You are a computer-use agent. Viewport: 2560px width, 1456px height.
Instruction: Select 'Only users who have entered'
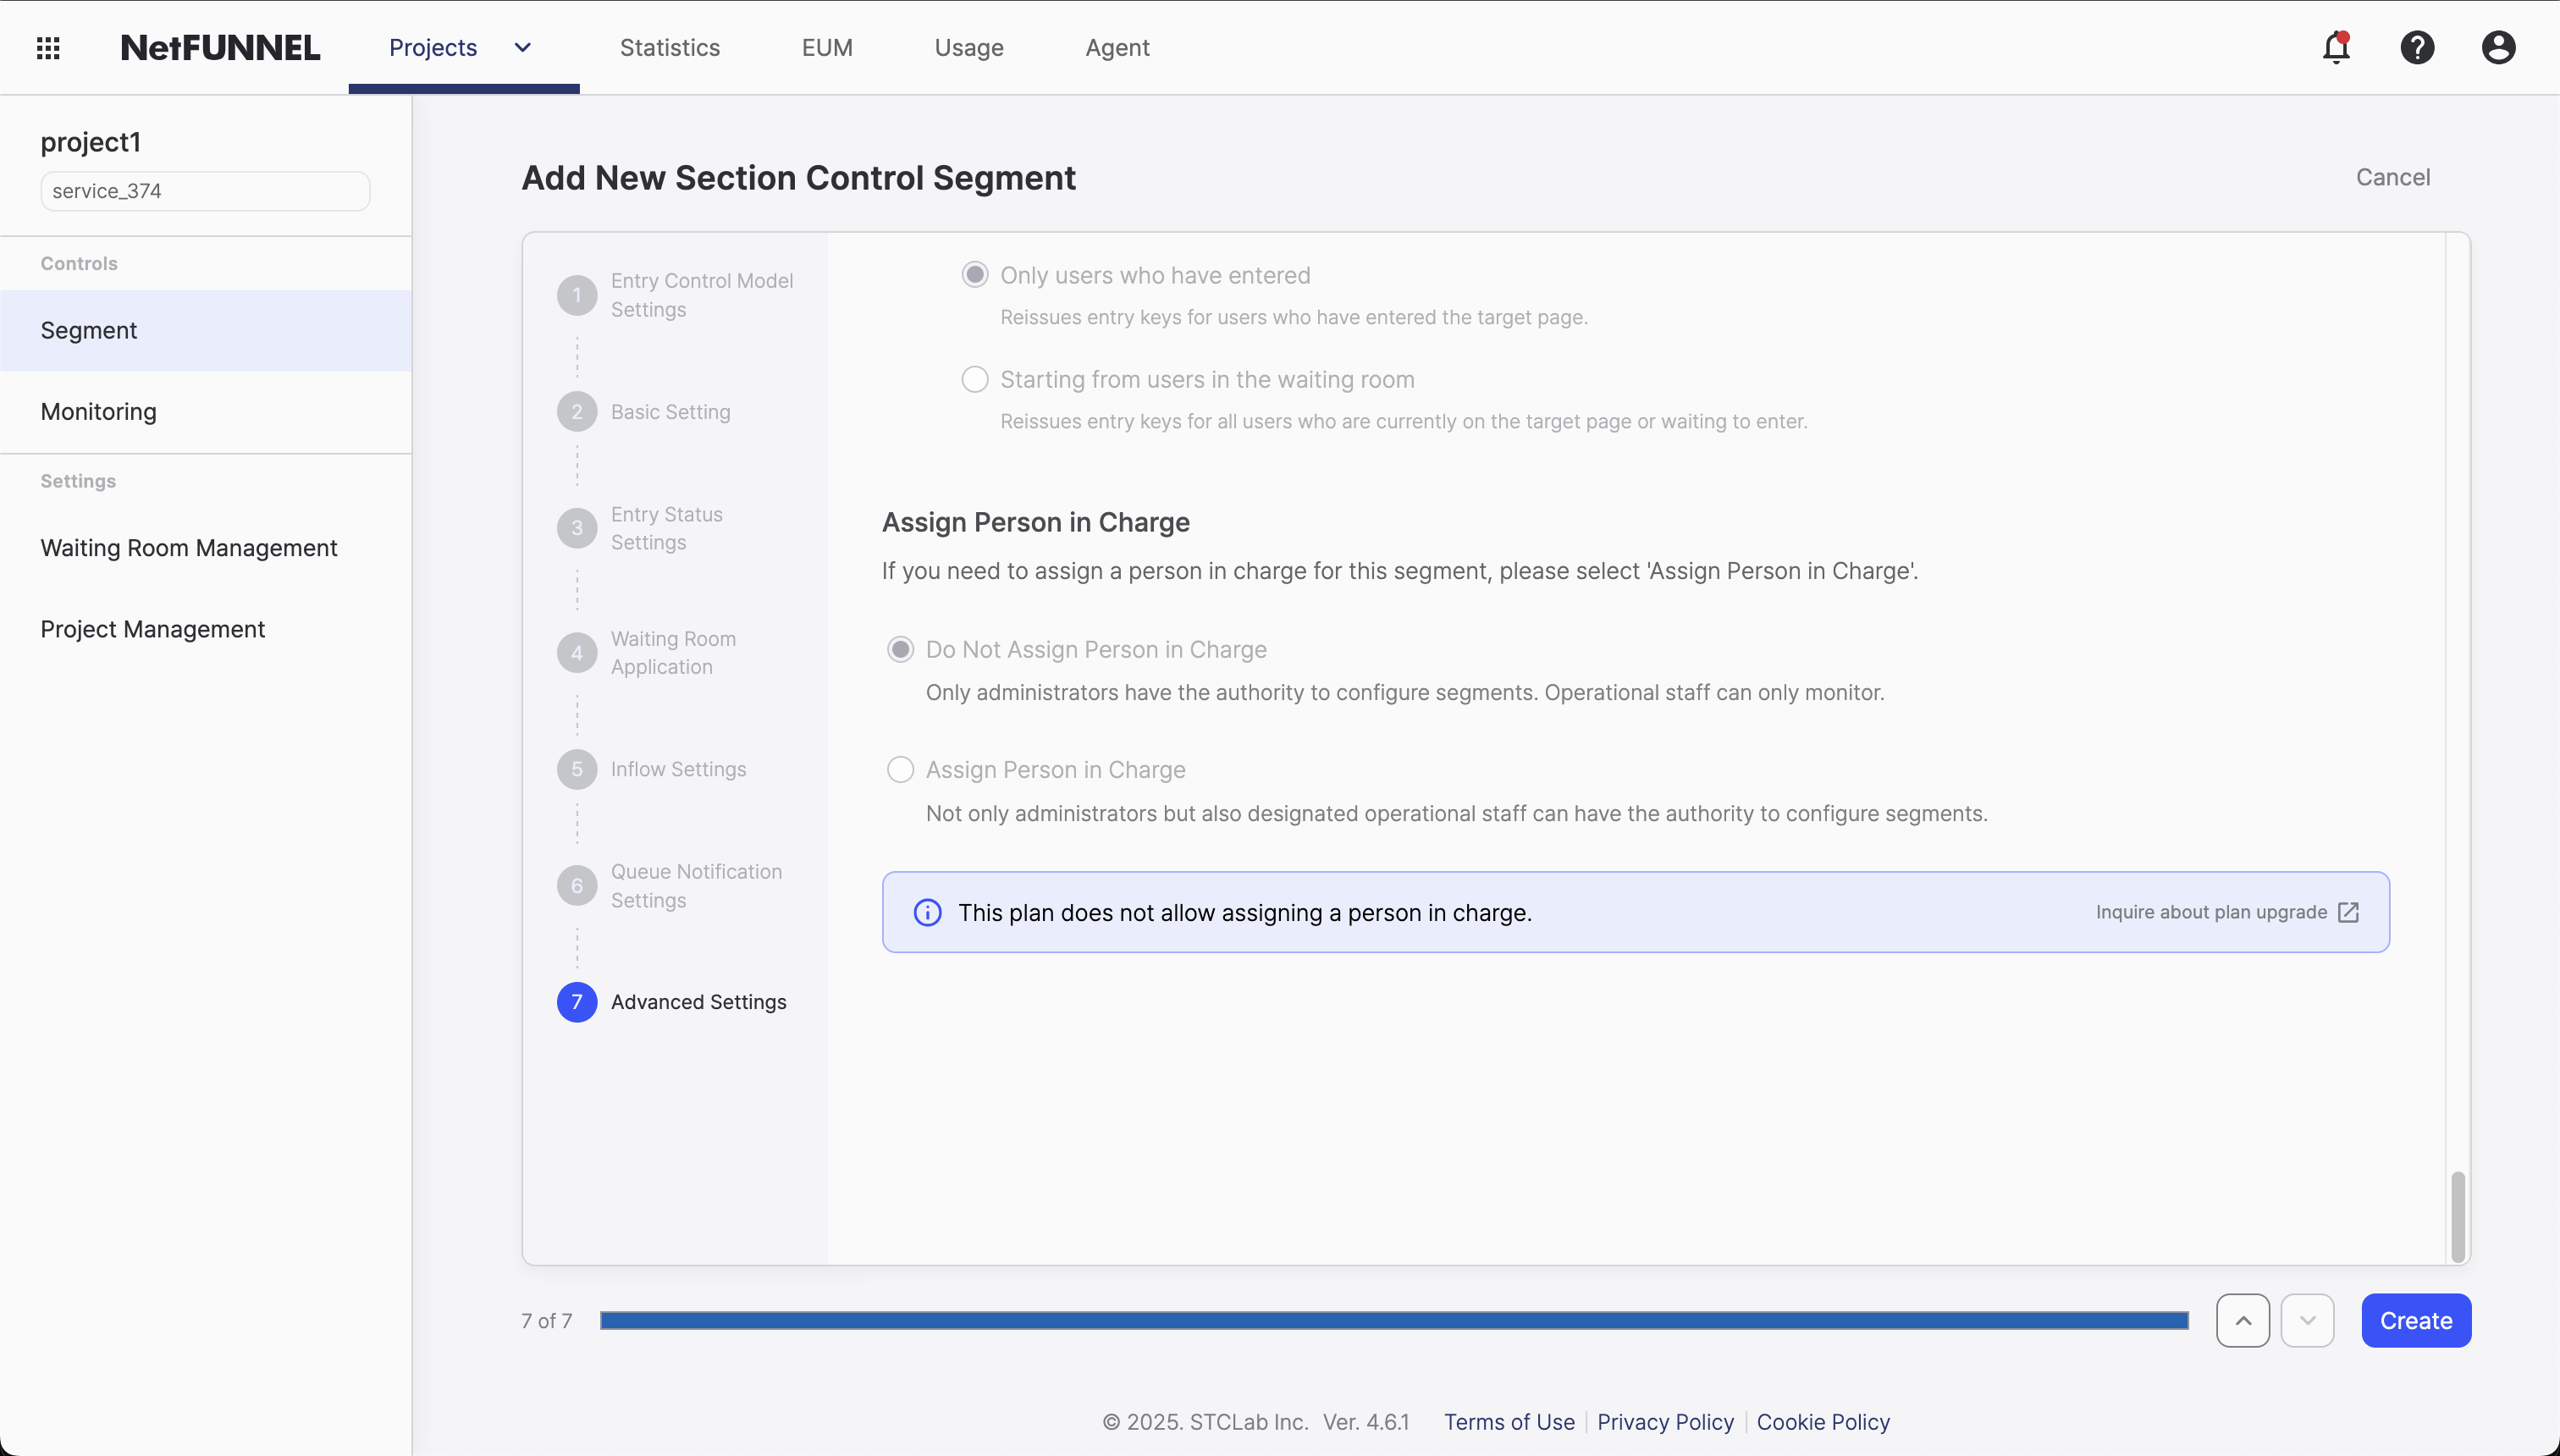pyautogui.click(x=975, y=273)
